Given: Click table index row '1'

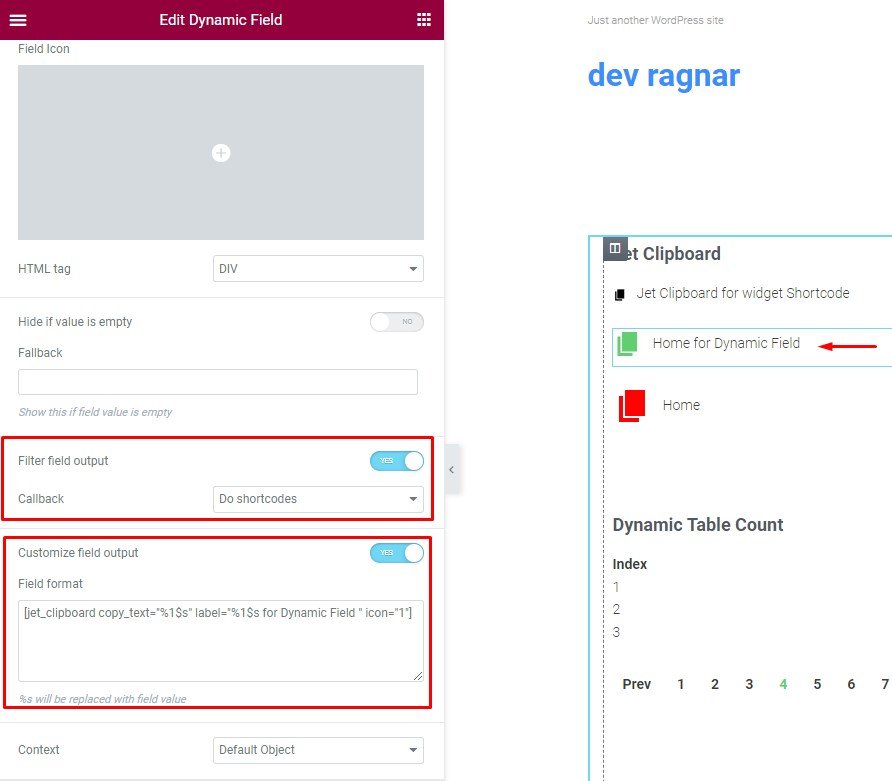Looking at the screenshot, I should click(616, 586).
